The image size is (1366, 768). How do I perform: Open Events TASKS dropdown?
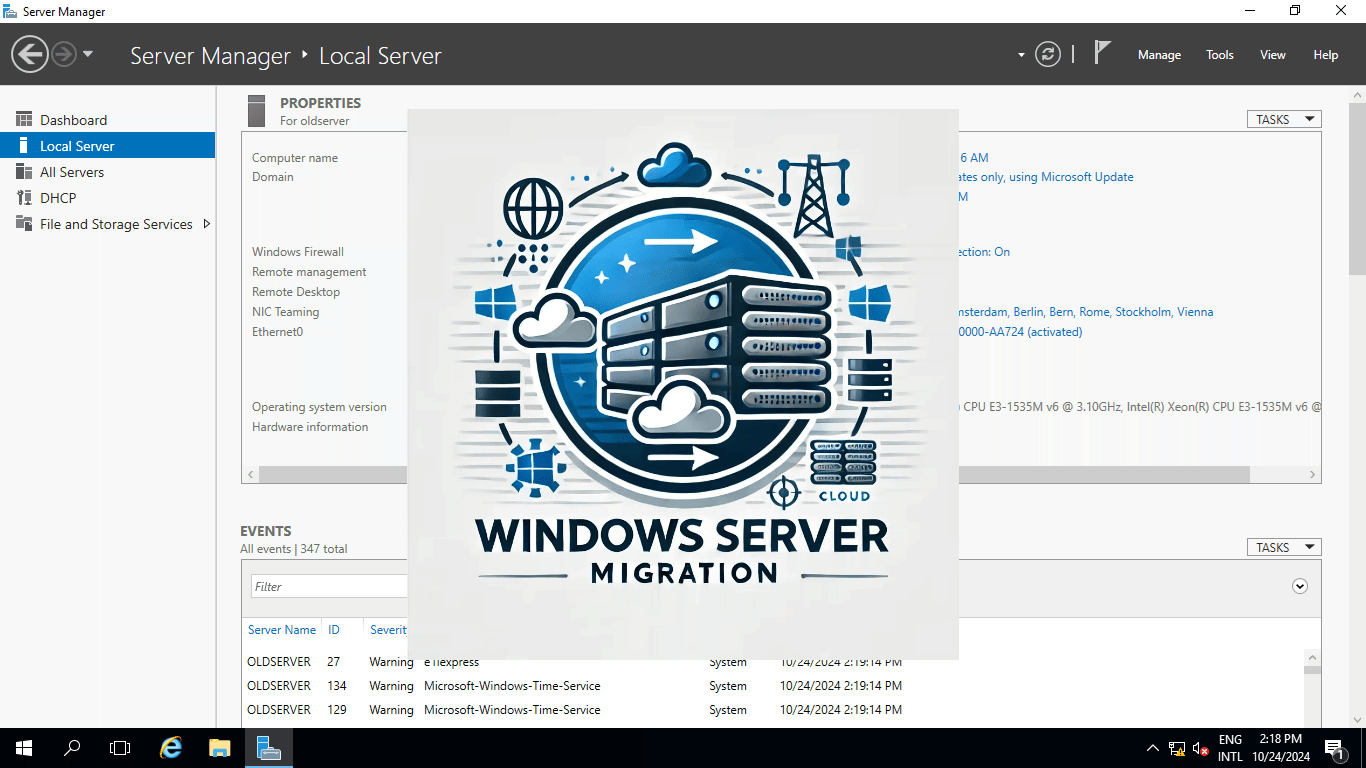(x=1284, y=547)
